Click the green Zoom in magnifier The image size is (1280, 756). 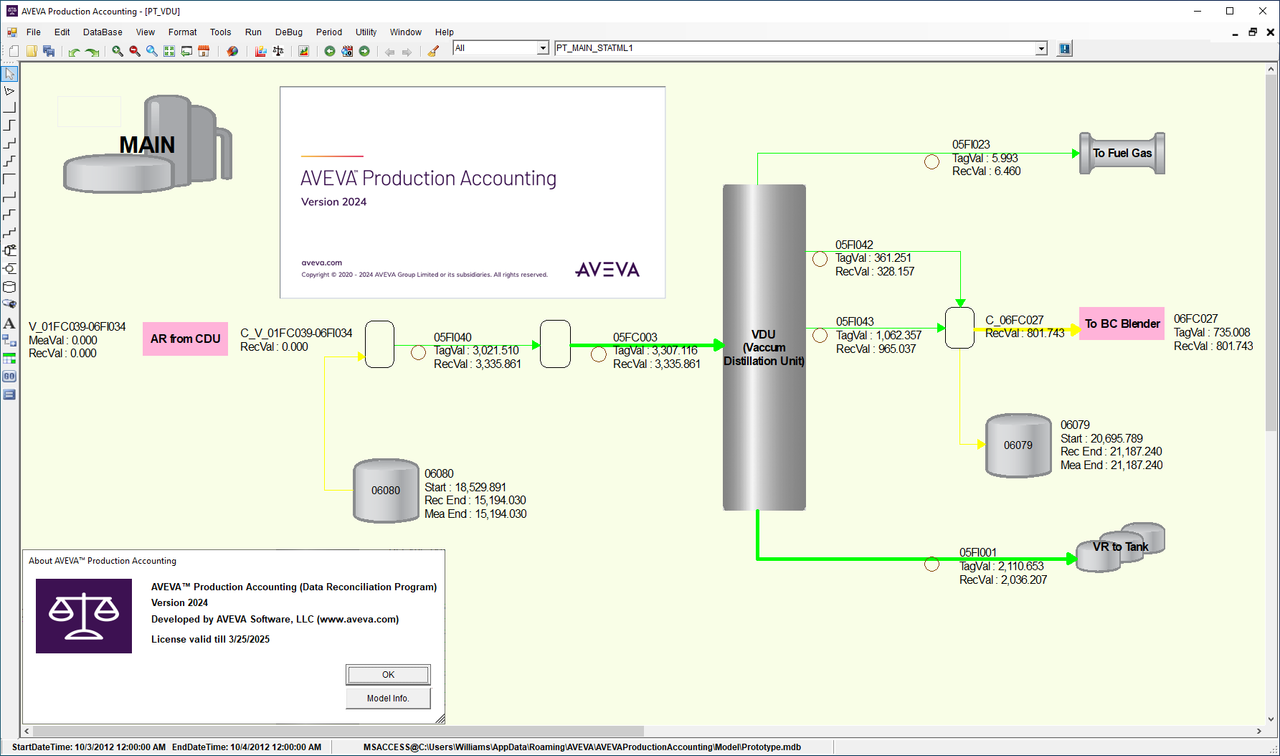tap(118, 51)
